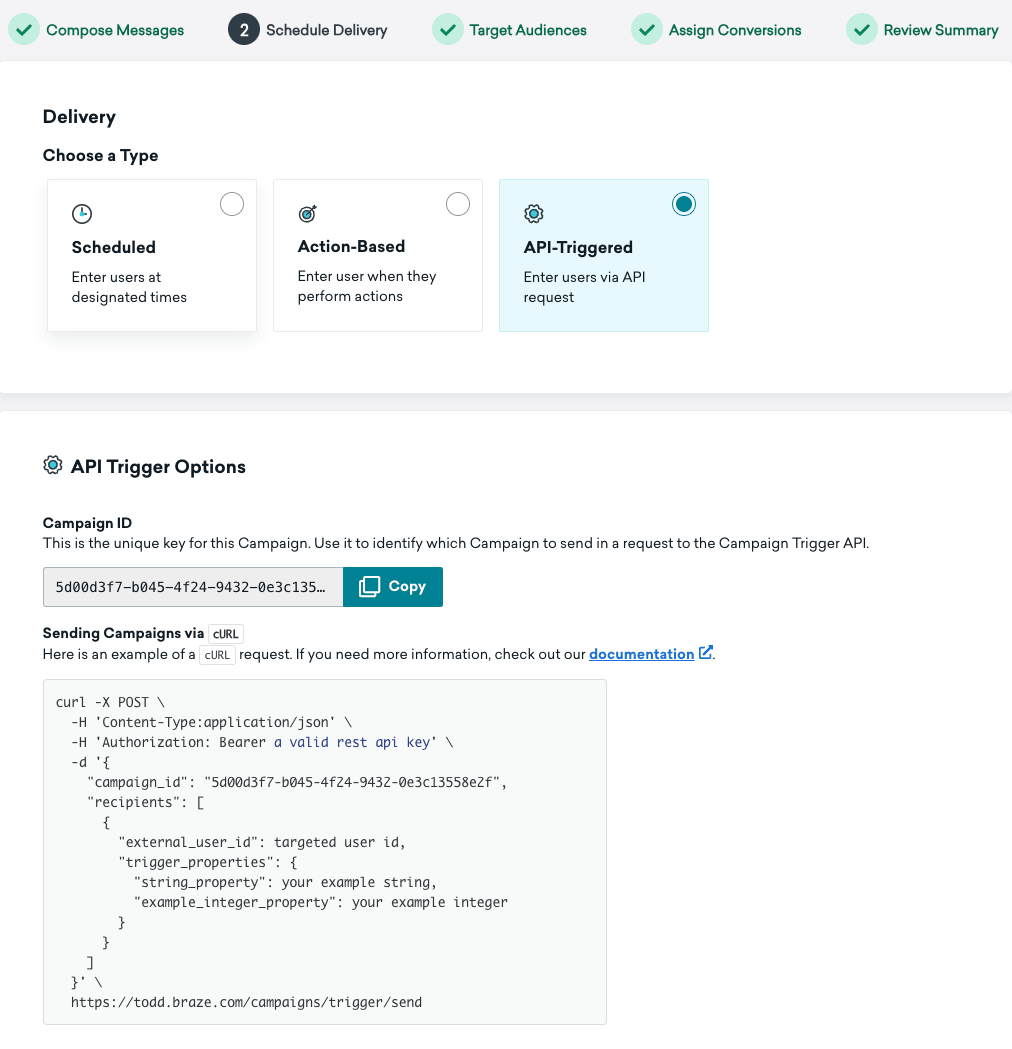
Task: Go to the Compose Messages step
Action: click(115, 30)
